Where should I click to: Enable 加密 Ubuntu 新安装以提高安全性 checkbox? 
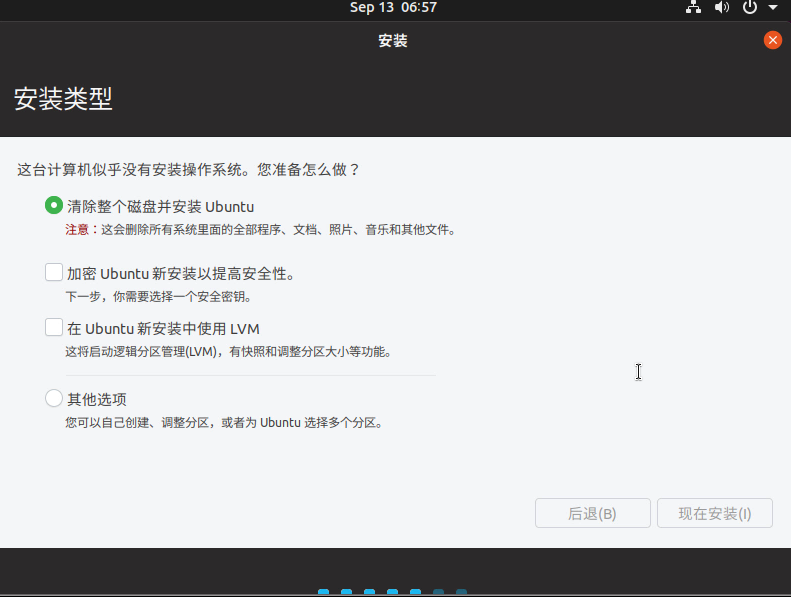[x=53, y=273]
